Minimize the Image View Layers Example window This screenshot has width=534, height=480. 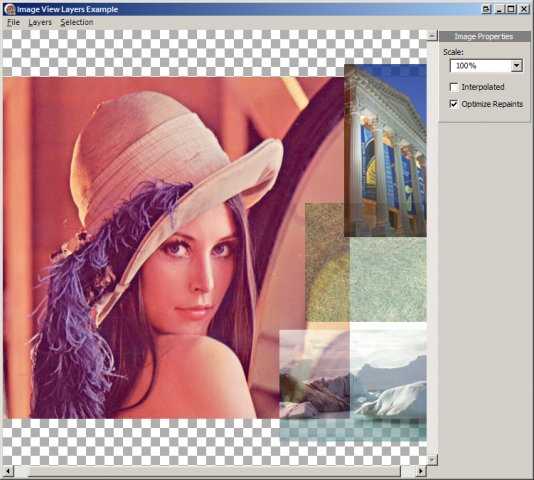click(x=499, y=9)
